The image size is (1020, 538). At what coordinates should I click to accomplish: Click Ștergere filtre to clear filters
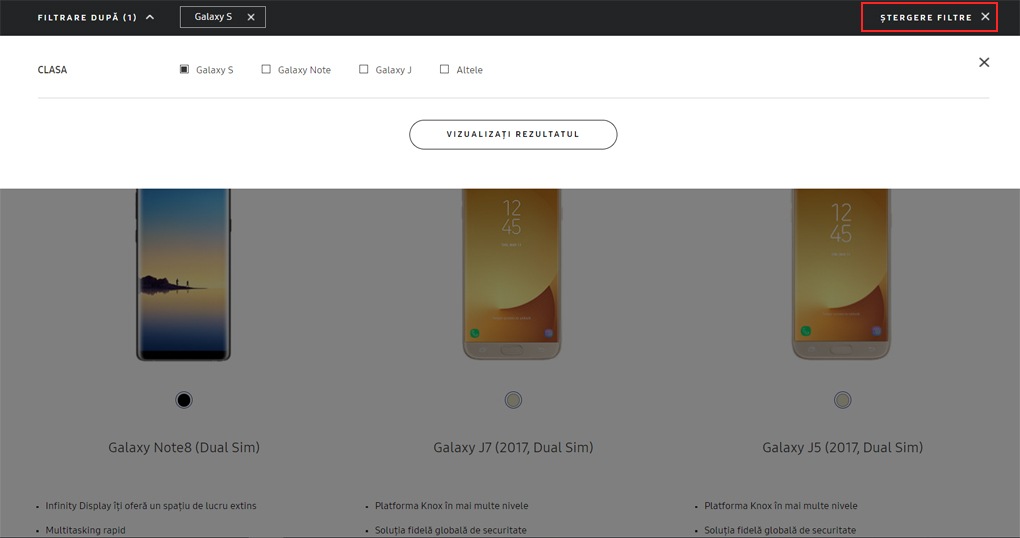929,17
